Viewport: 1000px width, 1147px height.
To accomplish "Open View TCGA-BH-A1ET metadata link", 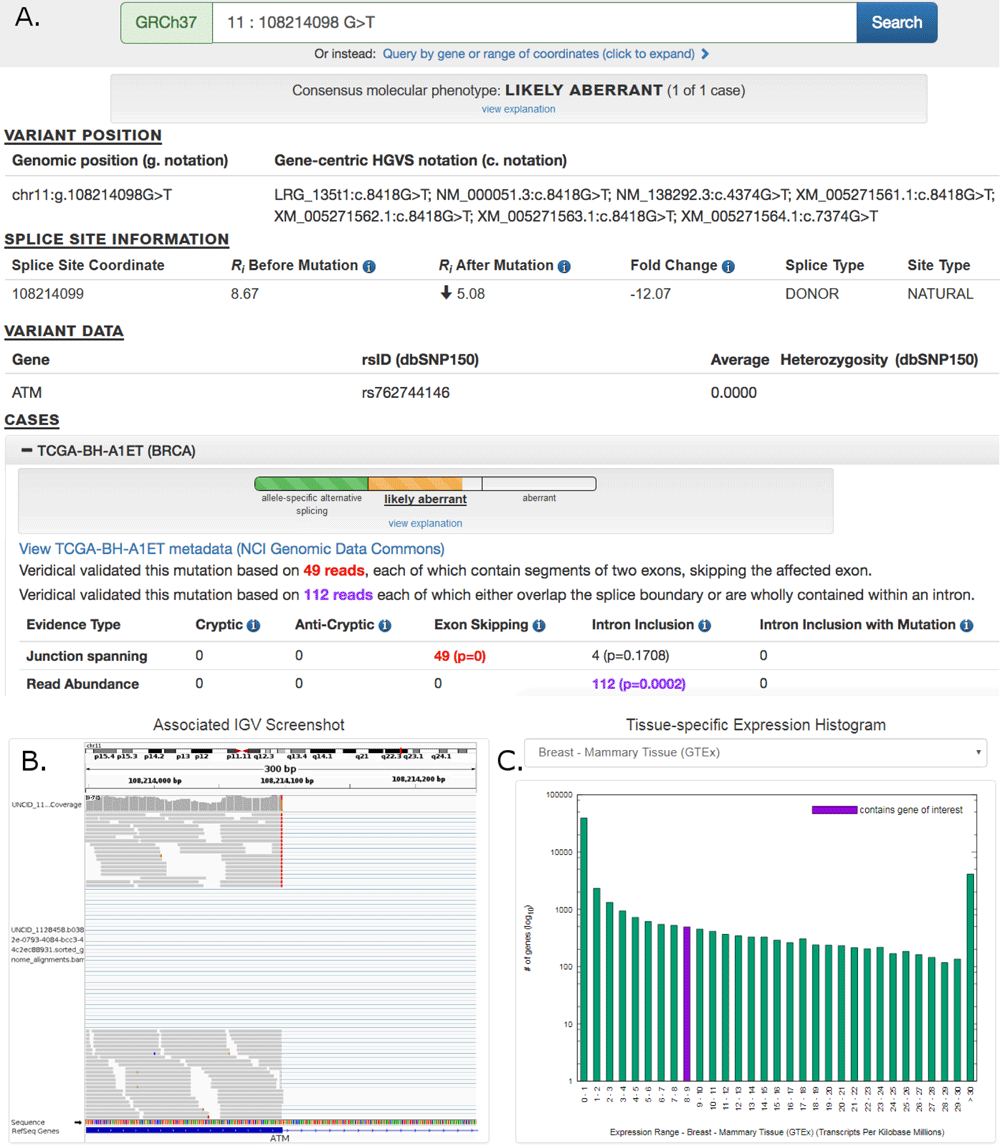I will coord(231,549).
